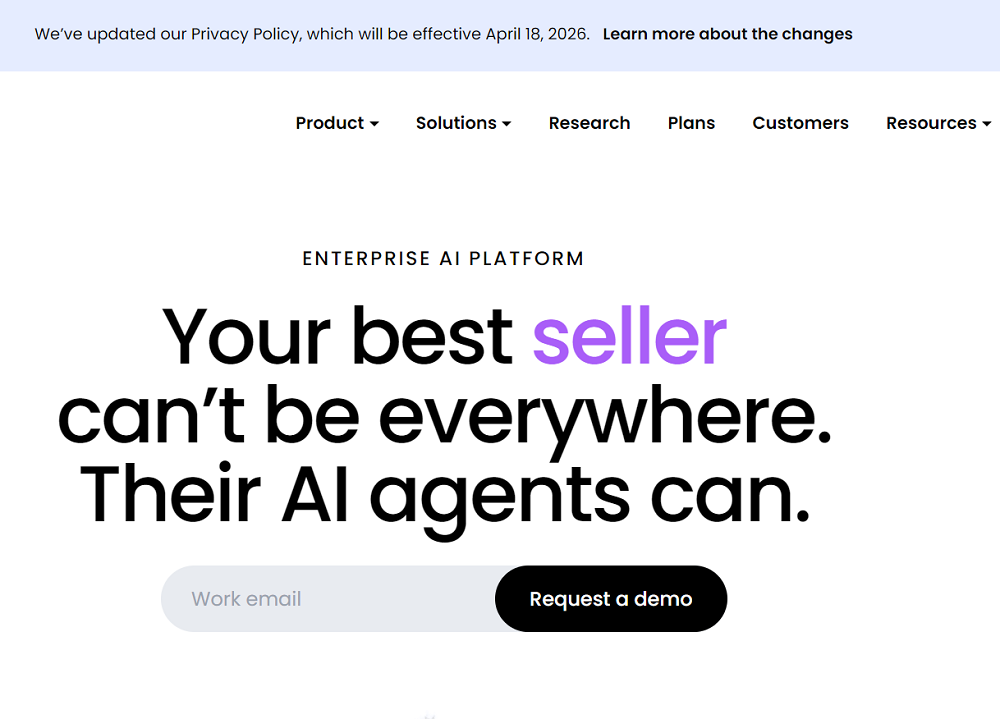This screenshot has height=719, width=1000.
Task: Click the Enterprise AI Platform label
Action: pos(443,258)
